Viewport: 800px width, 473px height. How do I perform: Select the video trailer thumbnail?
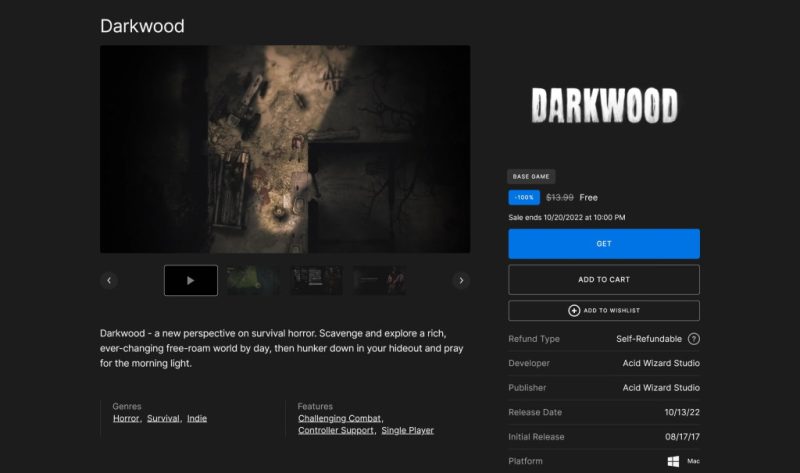click(x=191, y=280)
